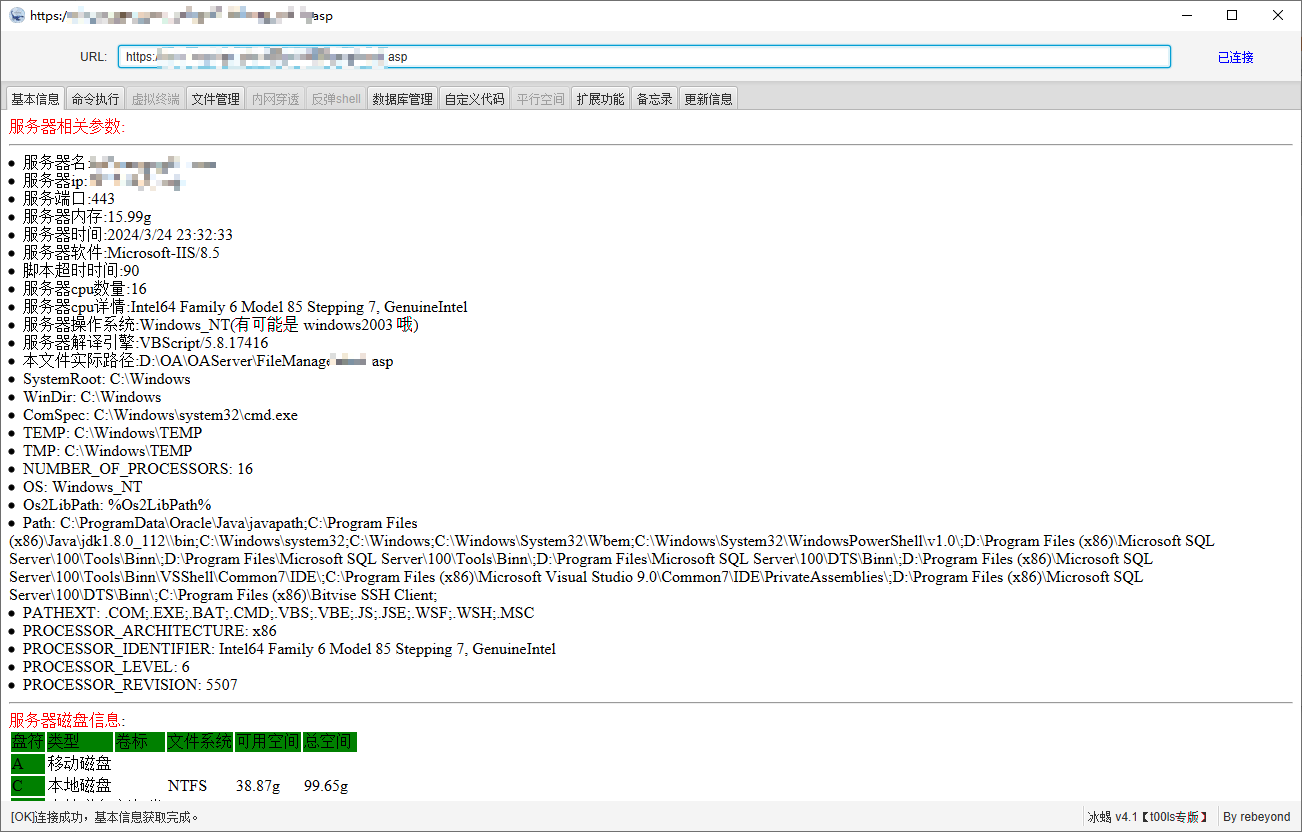Maximize the application window
The height and width of the screenshot is (832, 1302).
[1232, 15]
